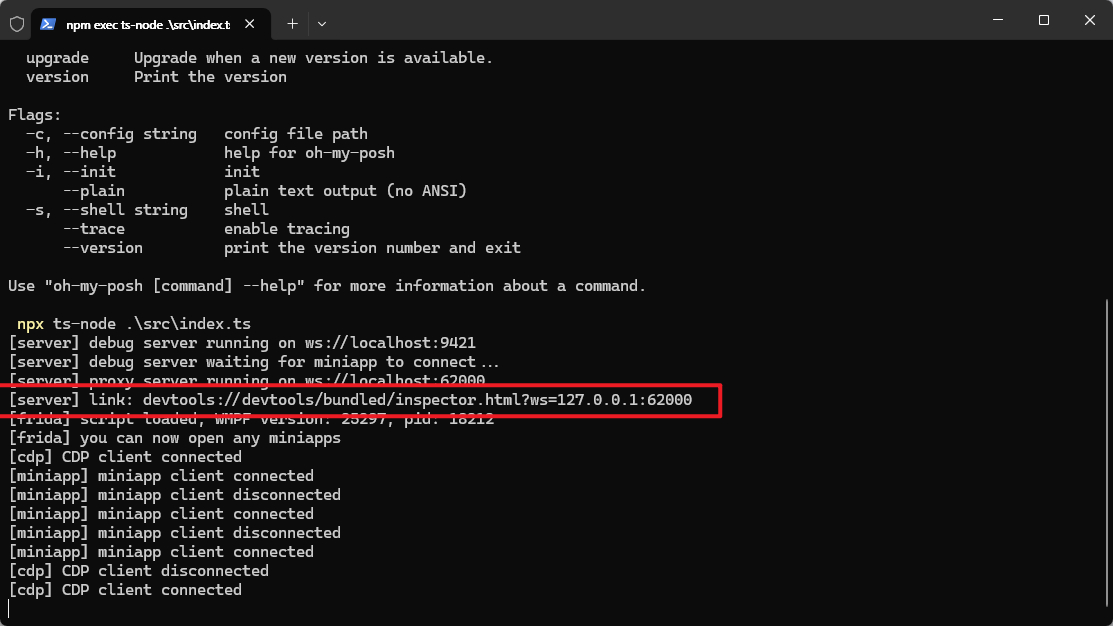Click the npx ts-node command line
The width and height of the screenshot is (1113, 626).
133,324
